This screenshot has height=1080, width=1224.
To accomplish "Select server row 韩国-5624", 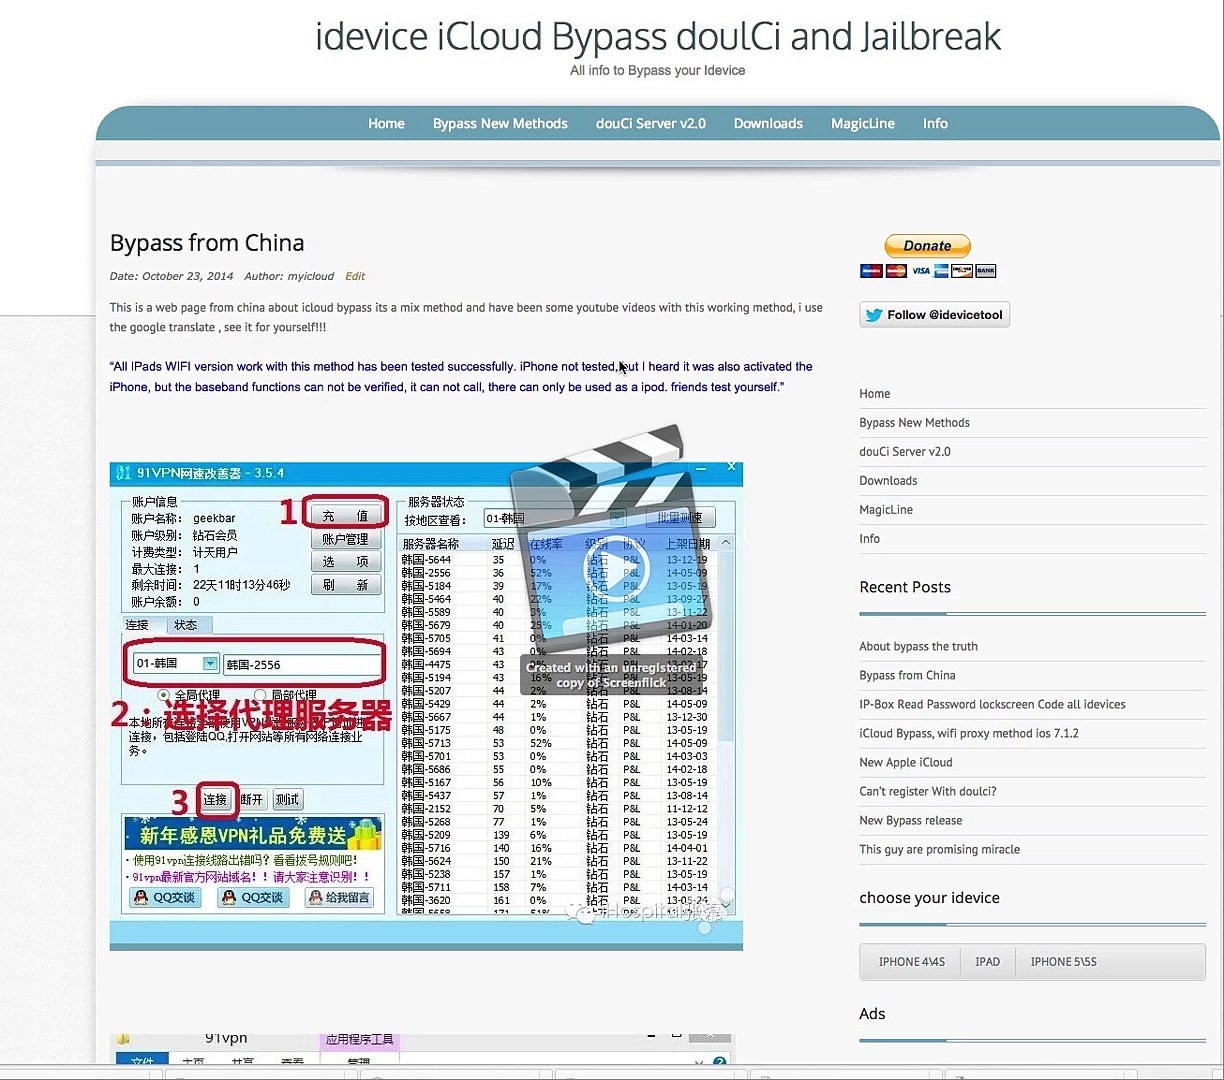I will [x=560, y=861].
